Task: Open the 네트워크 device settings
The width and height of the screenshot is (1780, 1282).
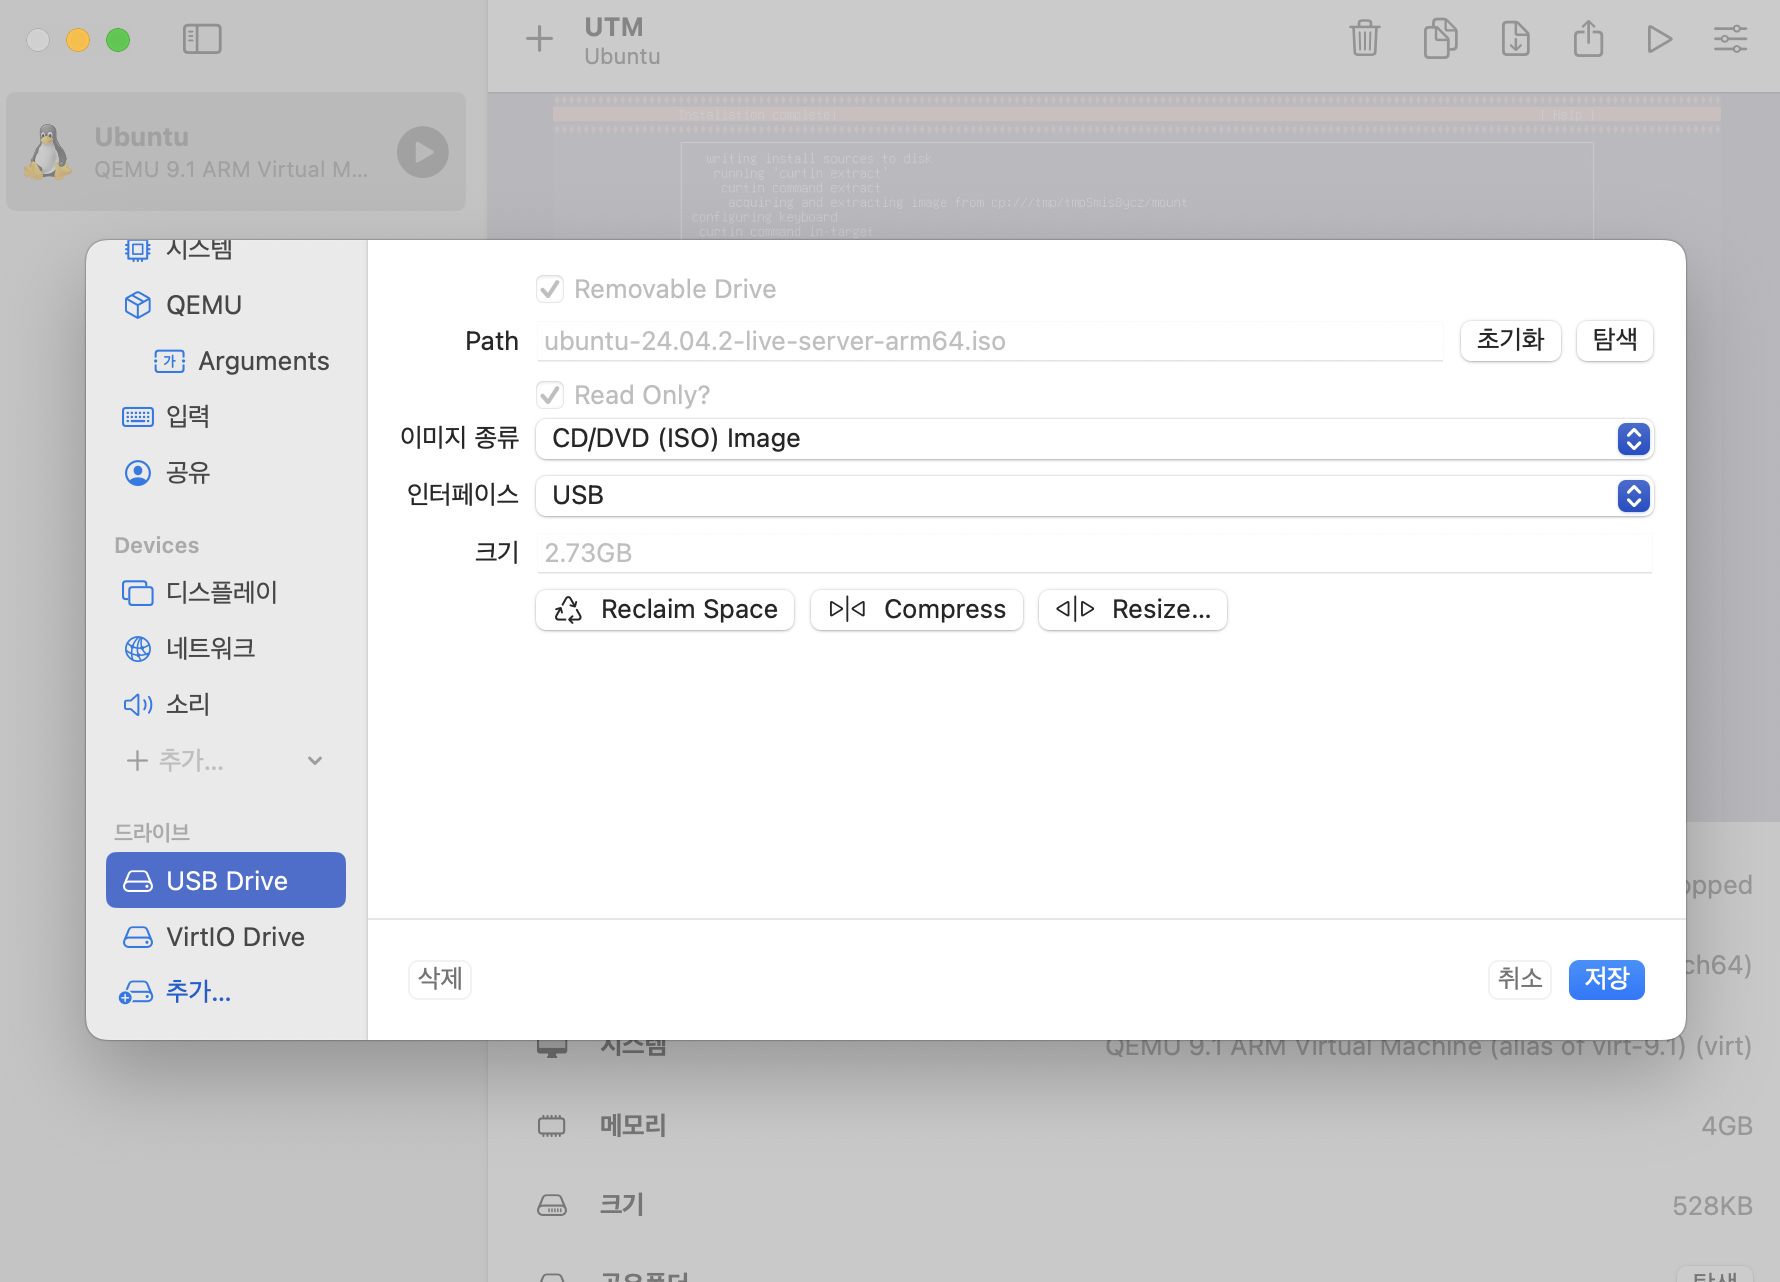Action: click(x=226, y=649)
